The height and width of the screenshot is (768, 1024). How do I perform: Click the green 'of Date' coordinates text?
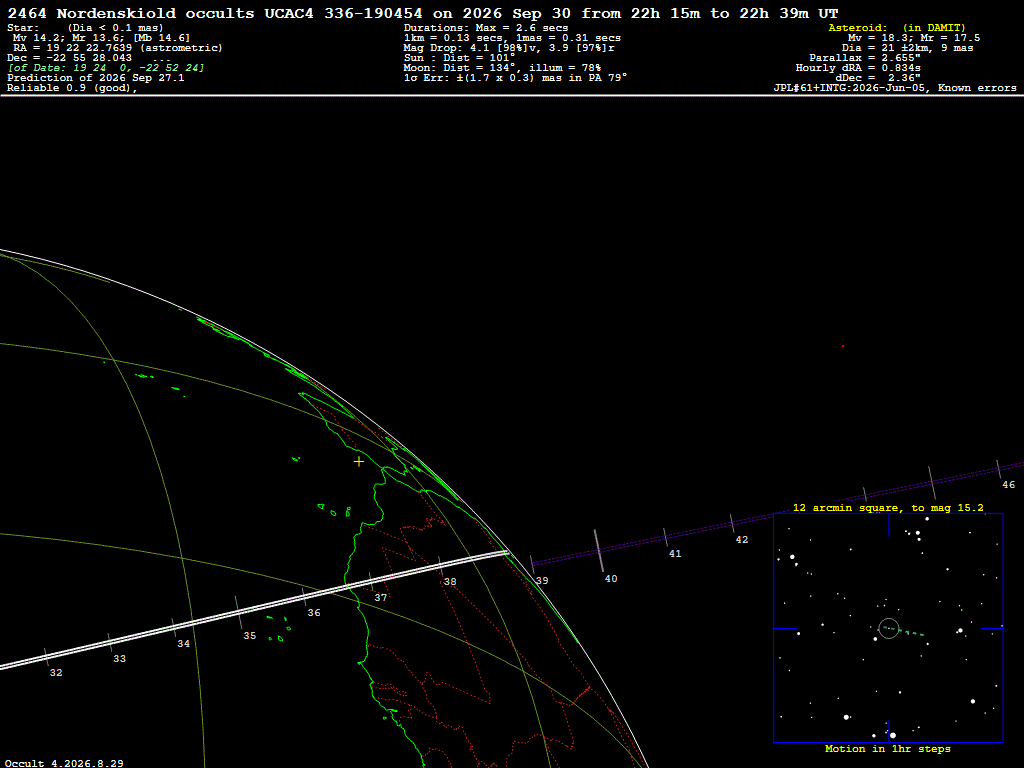click(106, 68)
